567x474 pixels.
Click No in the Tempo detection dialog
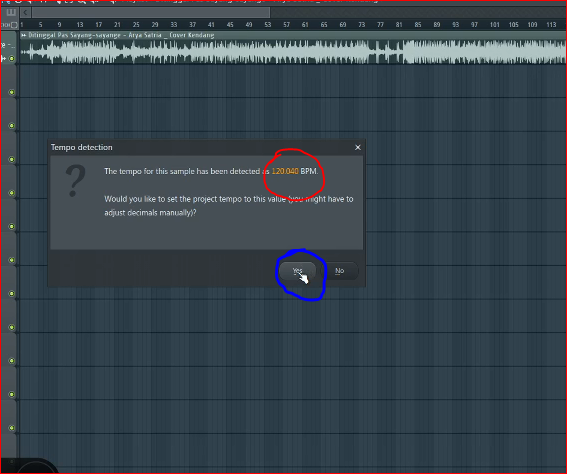coord(339,271)
